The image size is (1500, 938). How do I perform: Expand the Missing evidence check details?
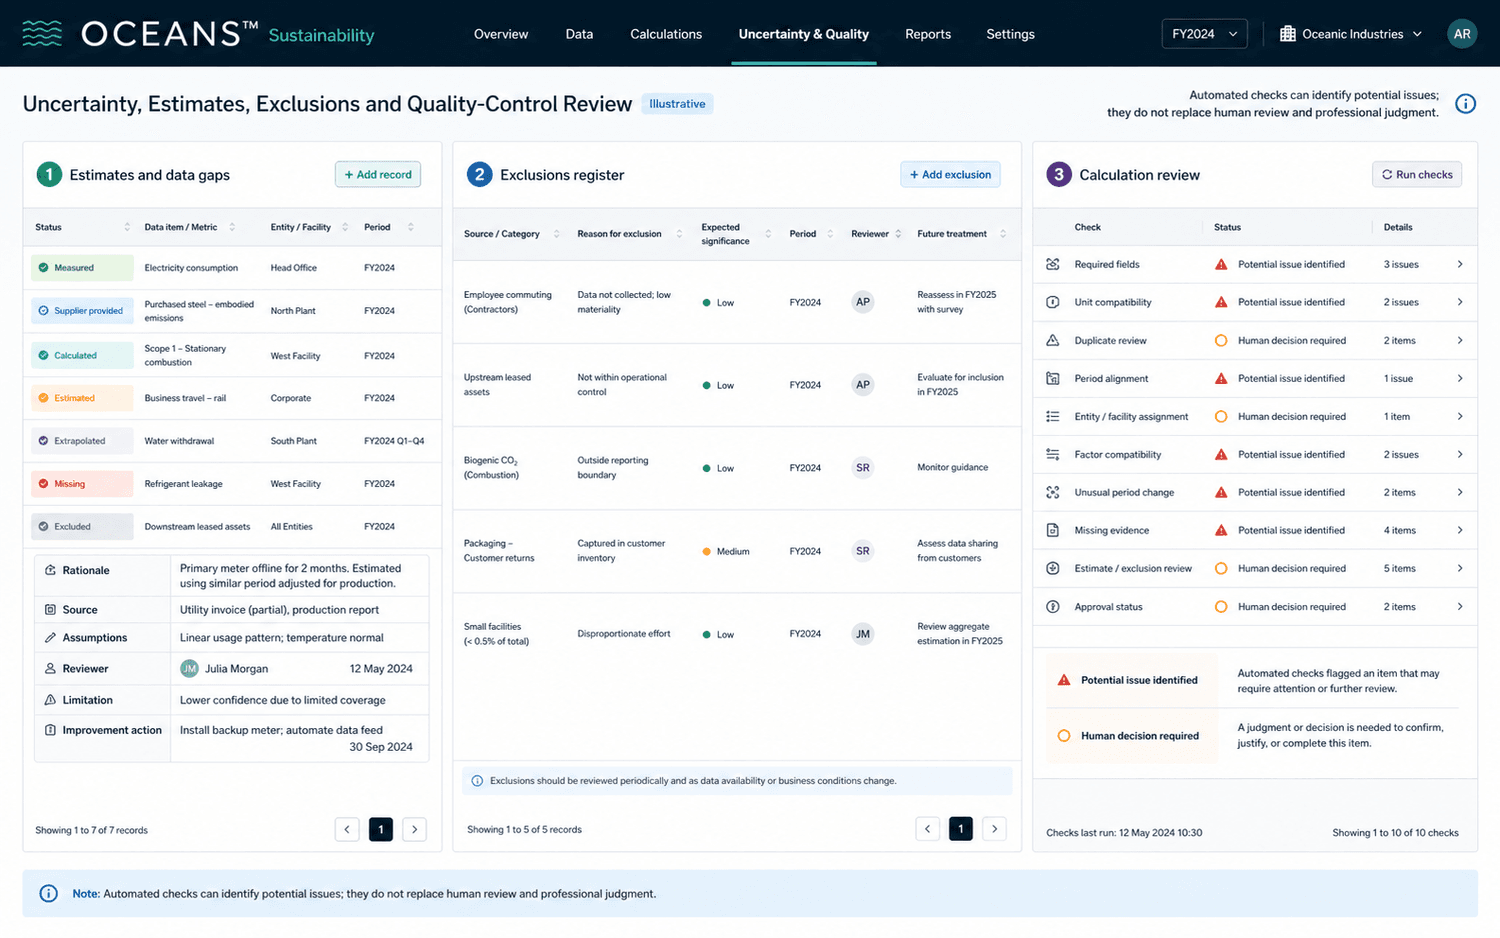click(1460, 530)
